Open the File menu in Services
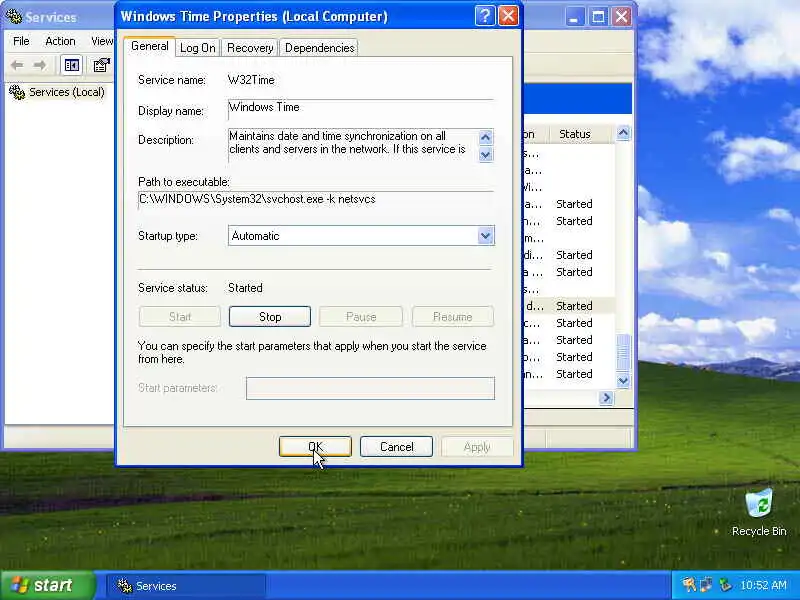Viewport: 800px width, 600px height. pos(21,41)
